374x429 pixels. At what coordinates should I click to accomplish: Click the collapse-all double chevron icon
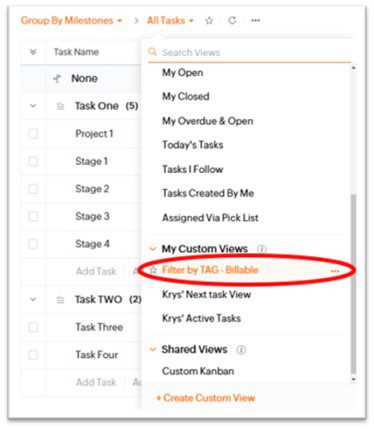33,52
